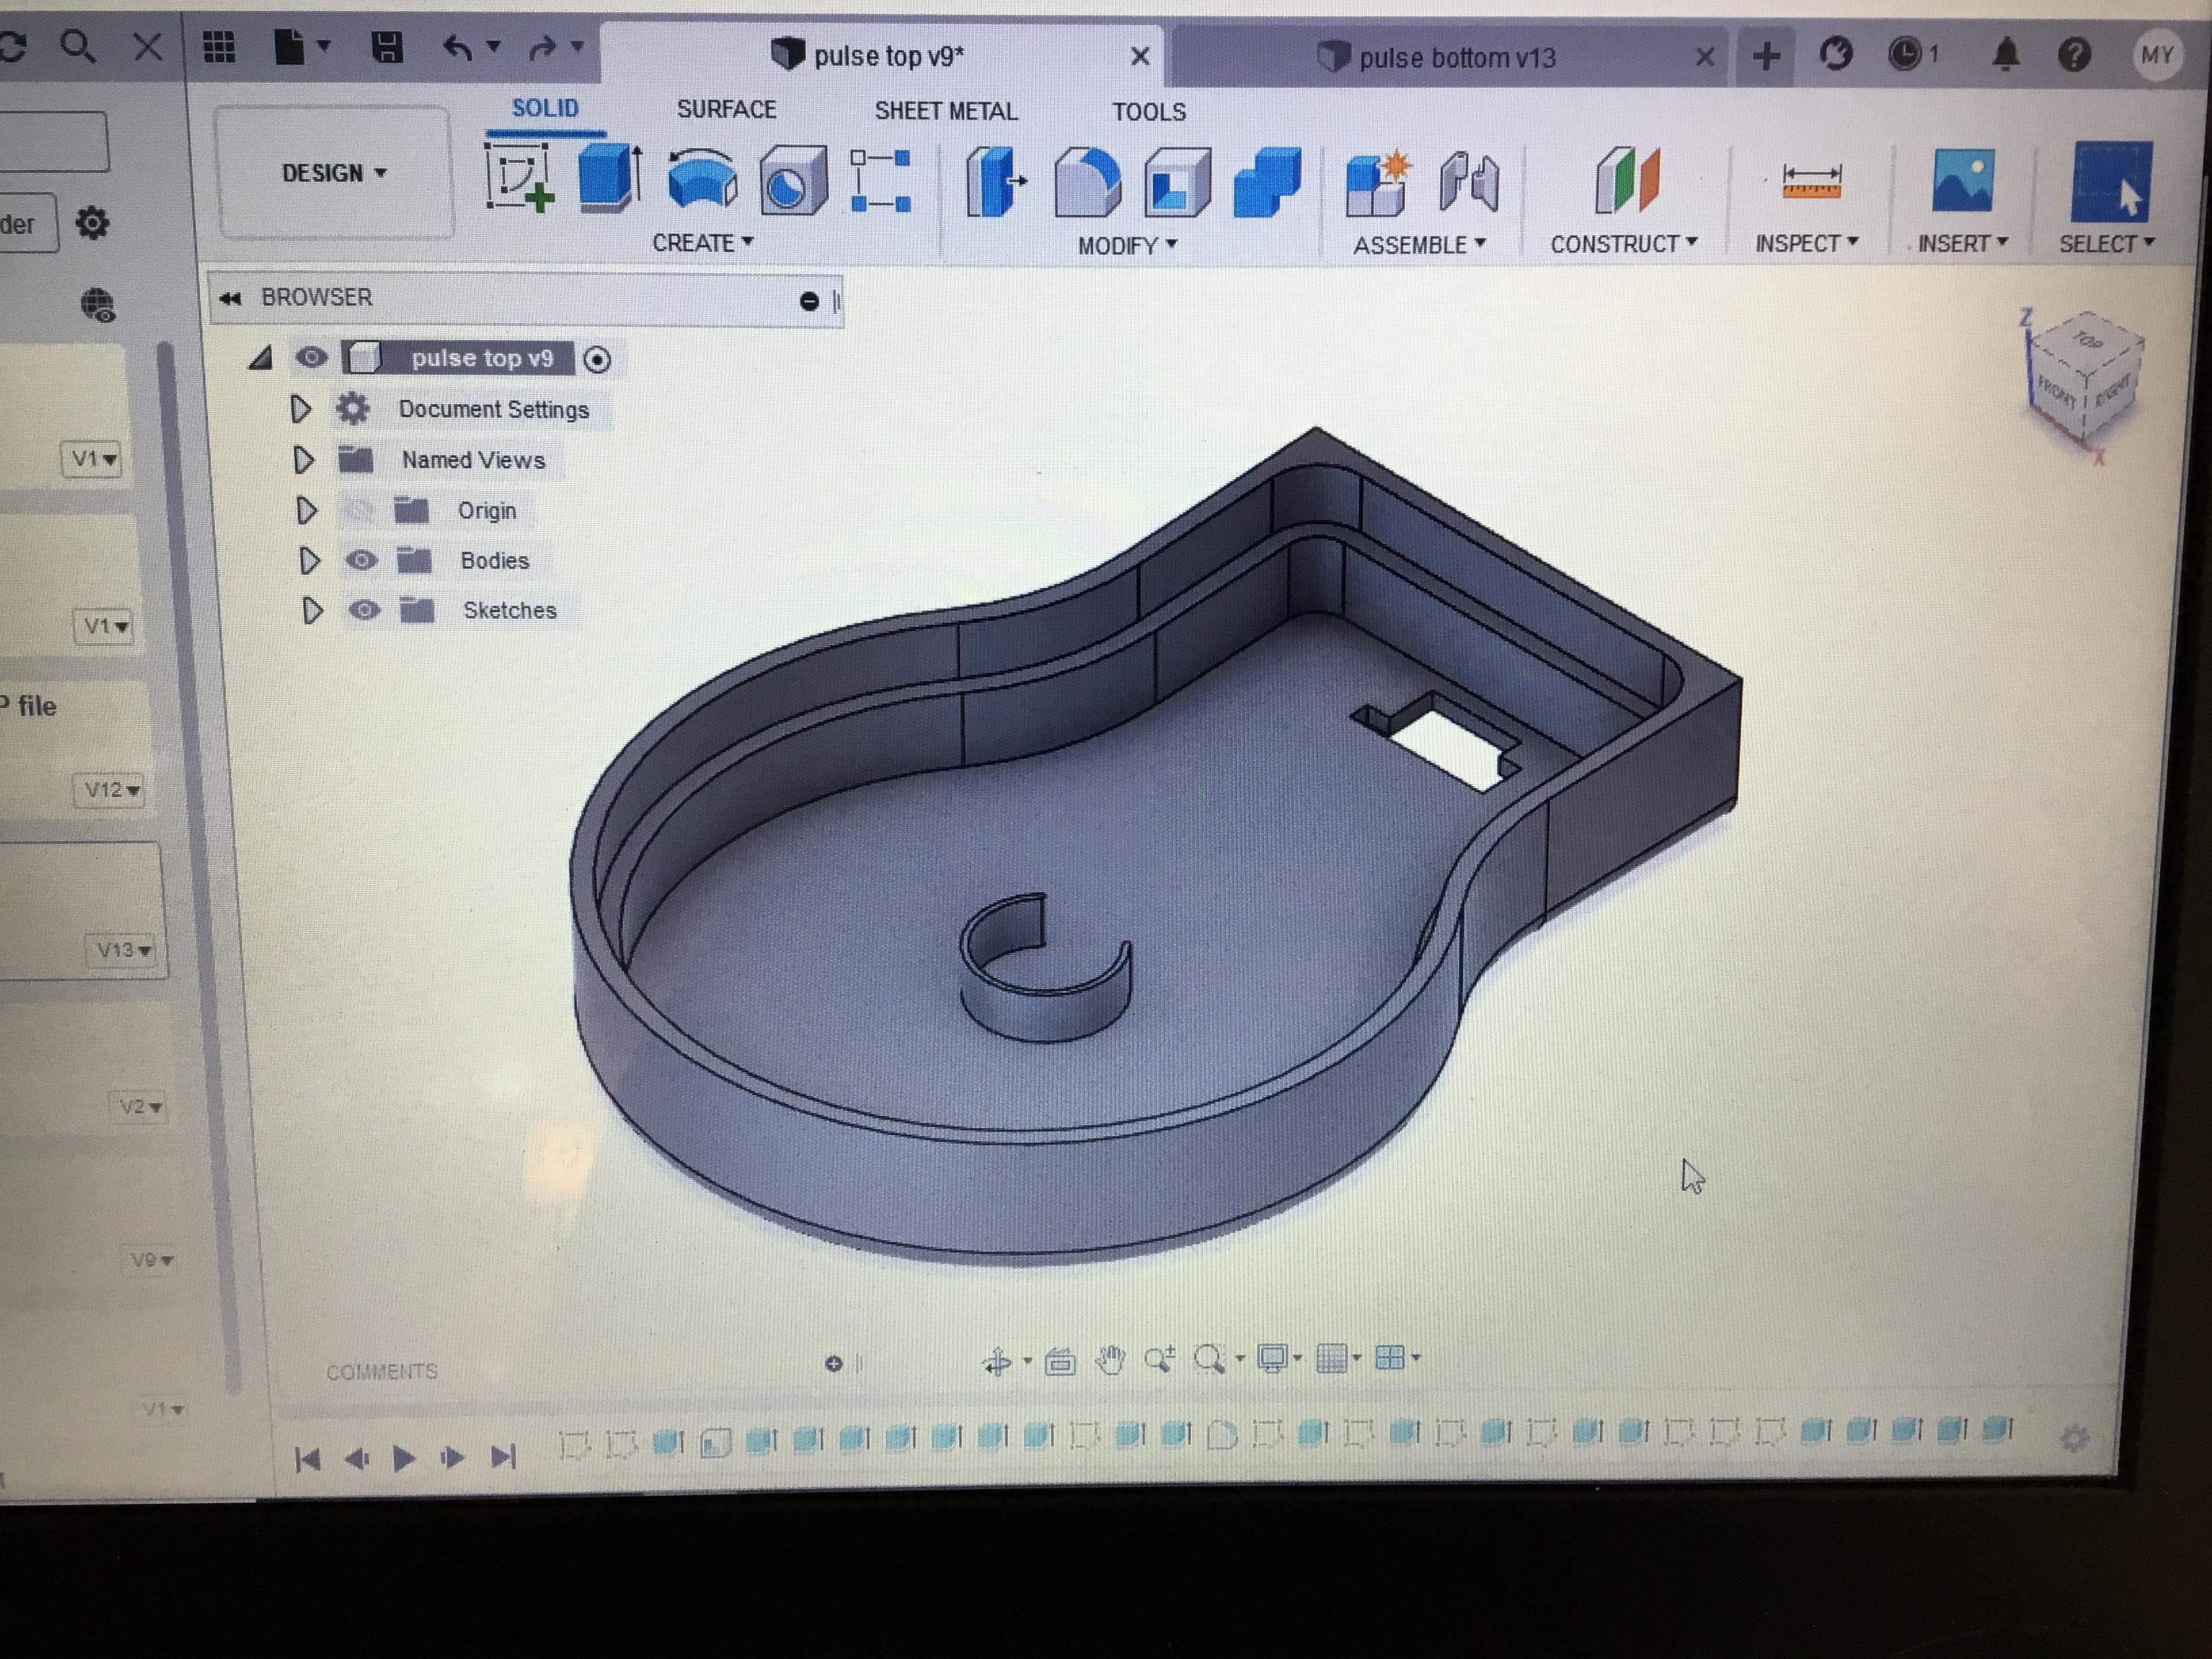Select the Measure tool
This screenshot has height=1659, width=2212.
tap(1811, 182)
